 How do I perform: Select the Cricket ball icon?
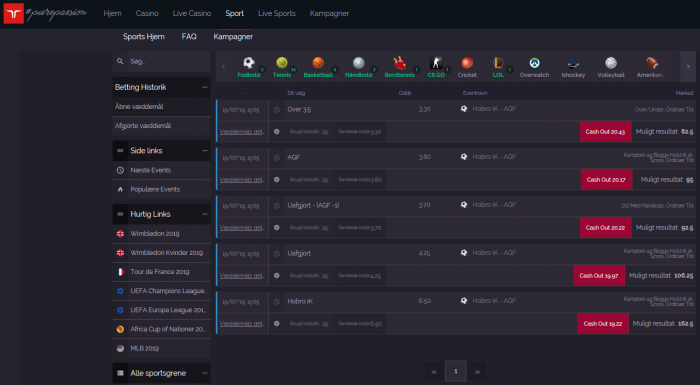pyautogui.click(x=467, y=63)
